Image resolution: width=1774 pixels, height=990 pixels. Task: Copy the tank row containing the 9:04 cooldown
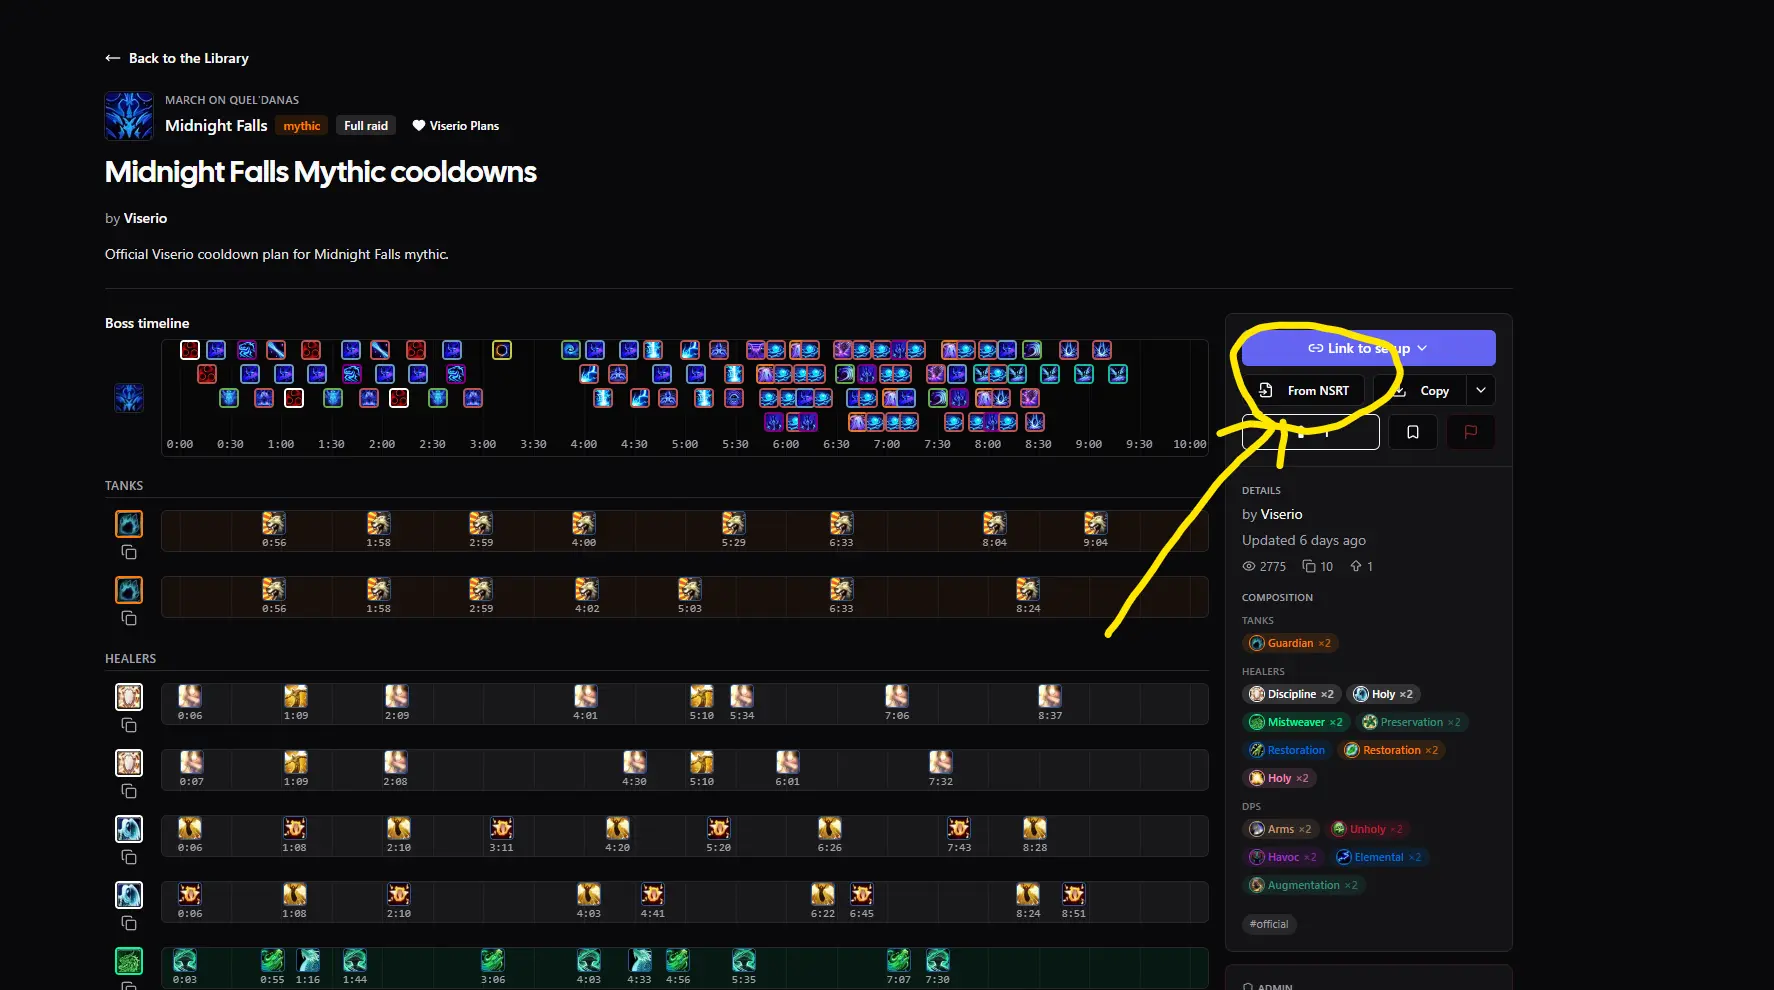point(129,553)
